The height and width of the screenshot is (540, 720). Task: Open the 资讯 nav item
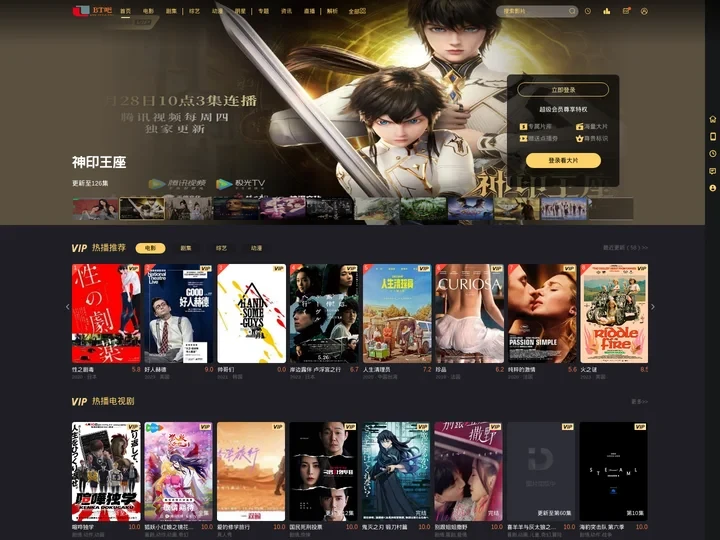coord(287,11)
